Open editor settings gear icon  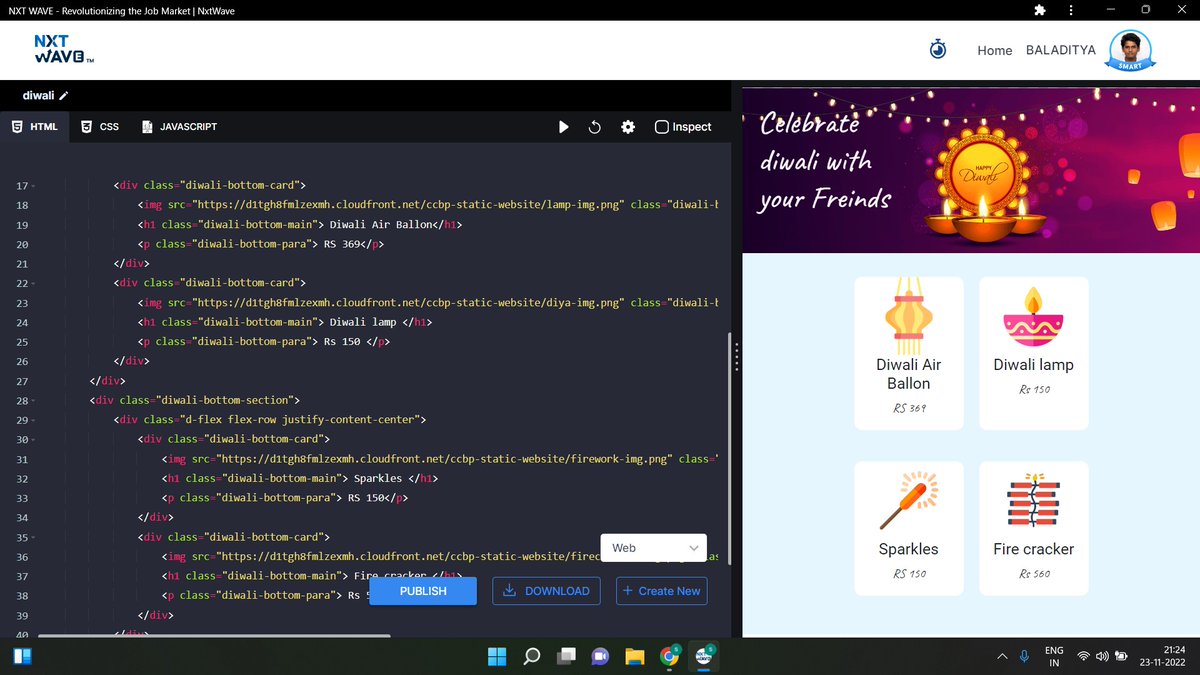click(x=628, y=127)
